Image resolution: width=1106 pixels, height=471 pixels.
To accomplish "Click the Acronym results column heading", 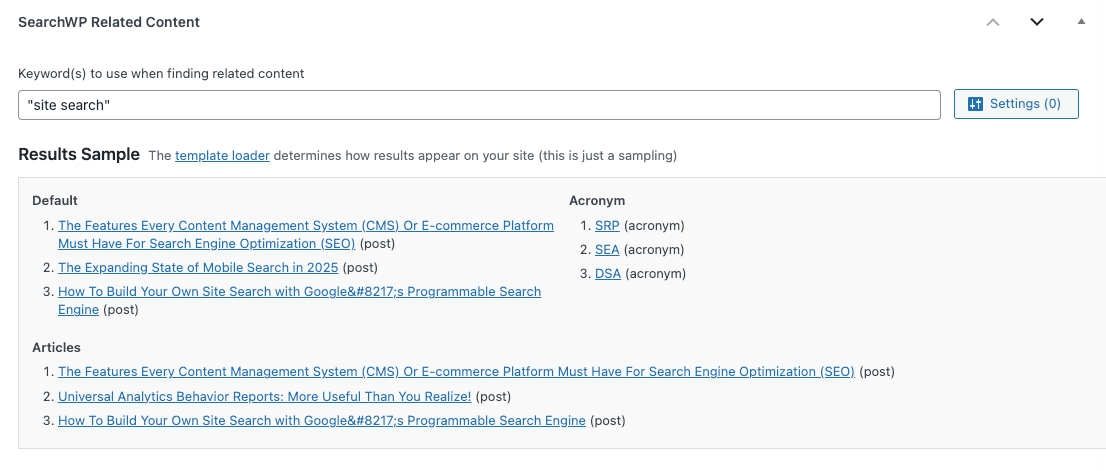I will pyautogui.click(x=597, y=201).
